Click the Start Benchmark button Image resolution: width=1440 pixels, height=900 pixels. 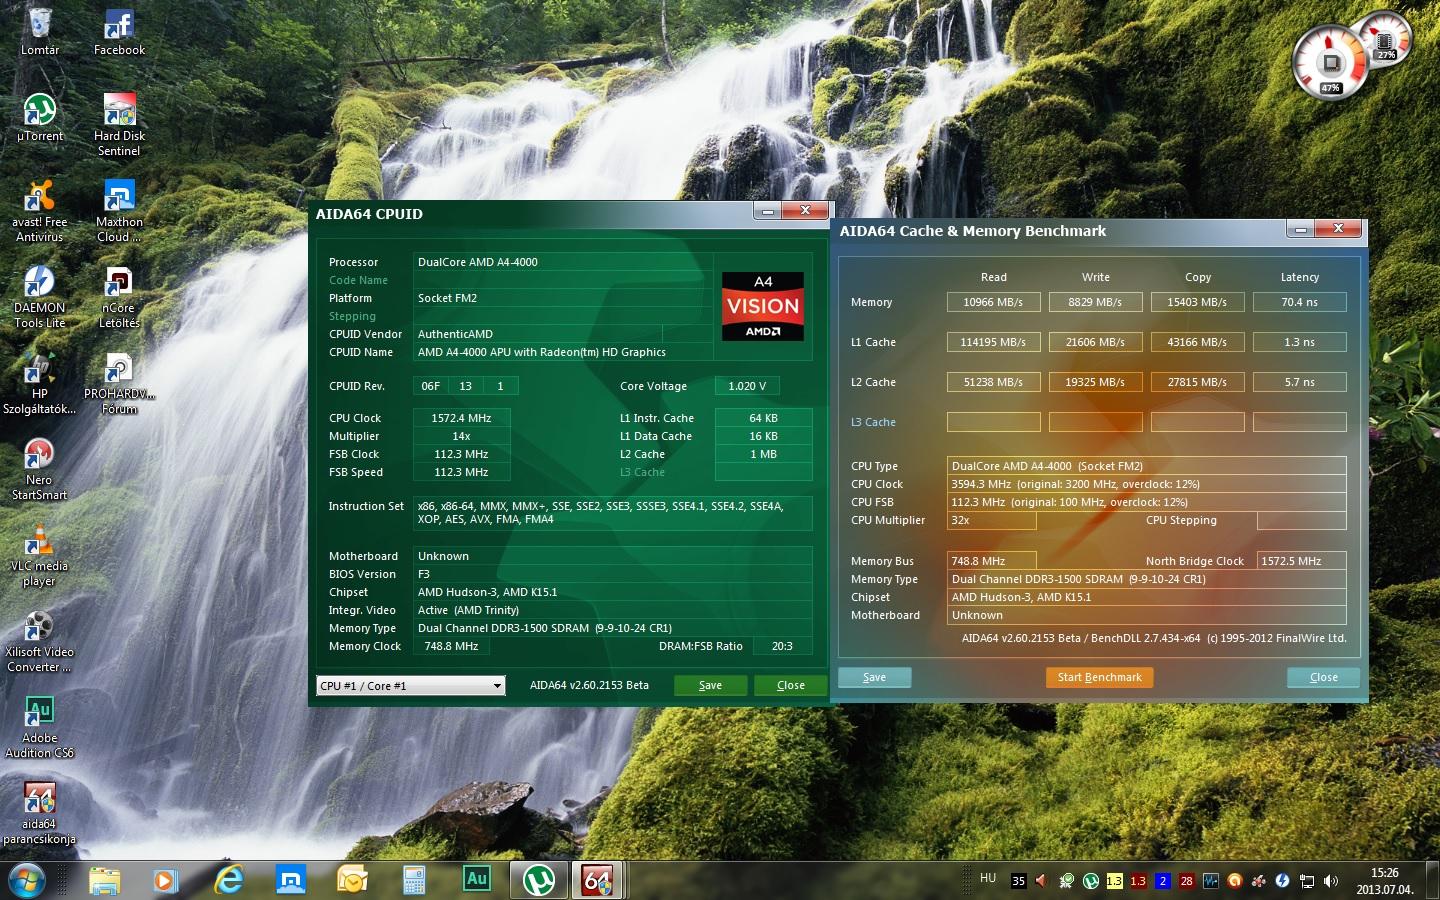click(x=1099, y=677)
